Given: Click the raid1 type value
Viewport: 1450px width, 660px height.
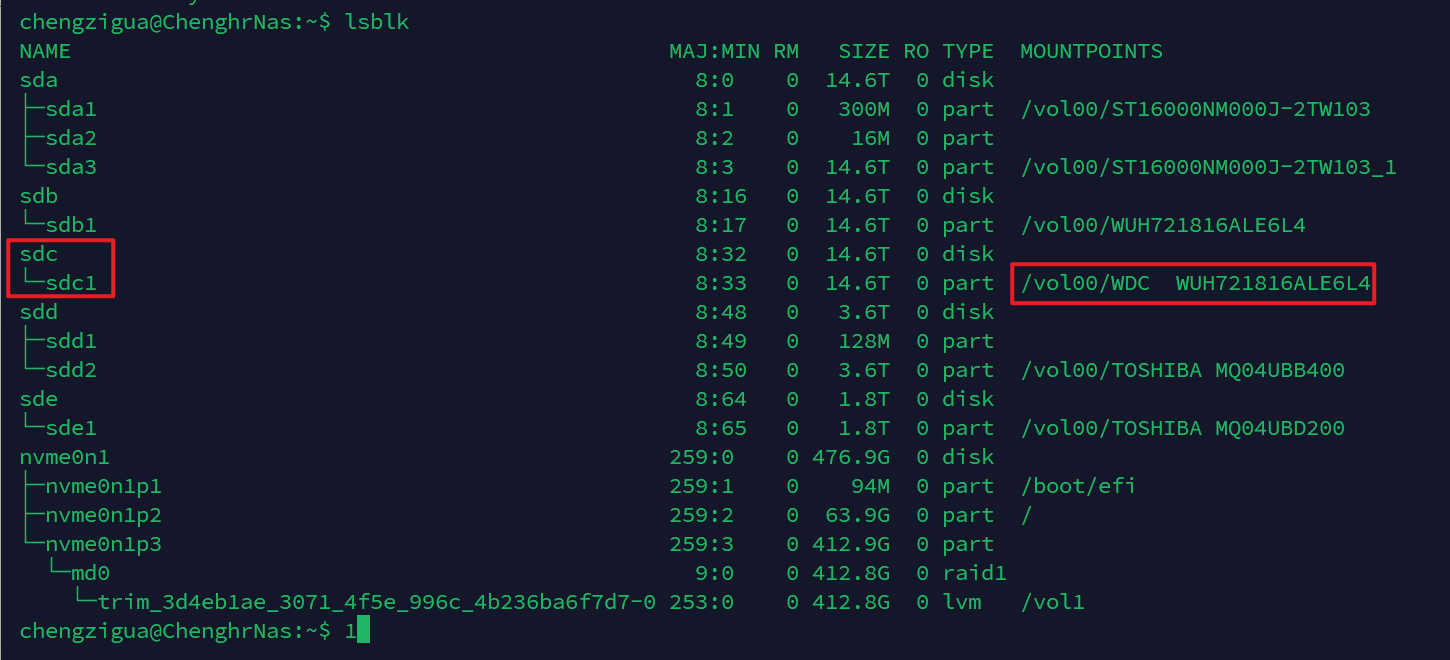Looking at the screenshot, I should pyautogui.click(x=974, y=573).
